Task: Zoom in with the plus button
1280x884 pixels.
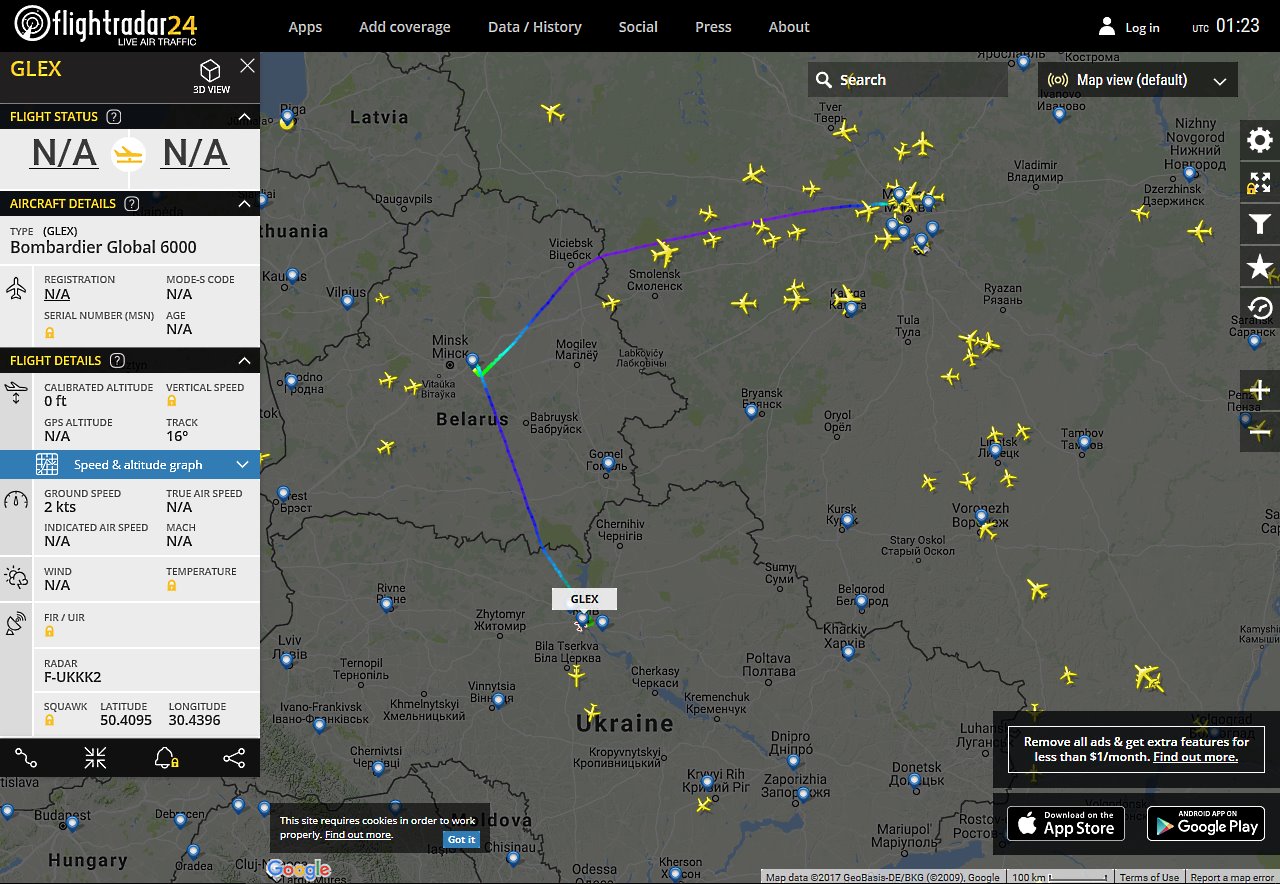Action: (1260, 390)
